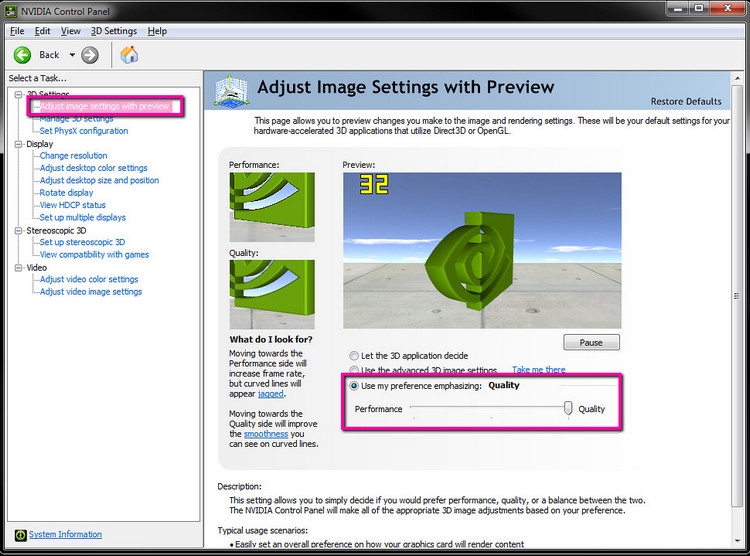Select Let the 3D application decide
Image resolution: width=750 pixels, height=556 pixels.
tap(354, 356)
